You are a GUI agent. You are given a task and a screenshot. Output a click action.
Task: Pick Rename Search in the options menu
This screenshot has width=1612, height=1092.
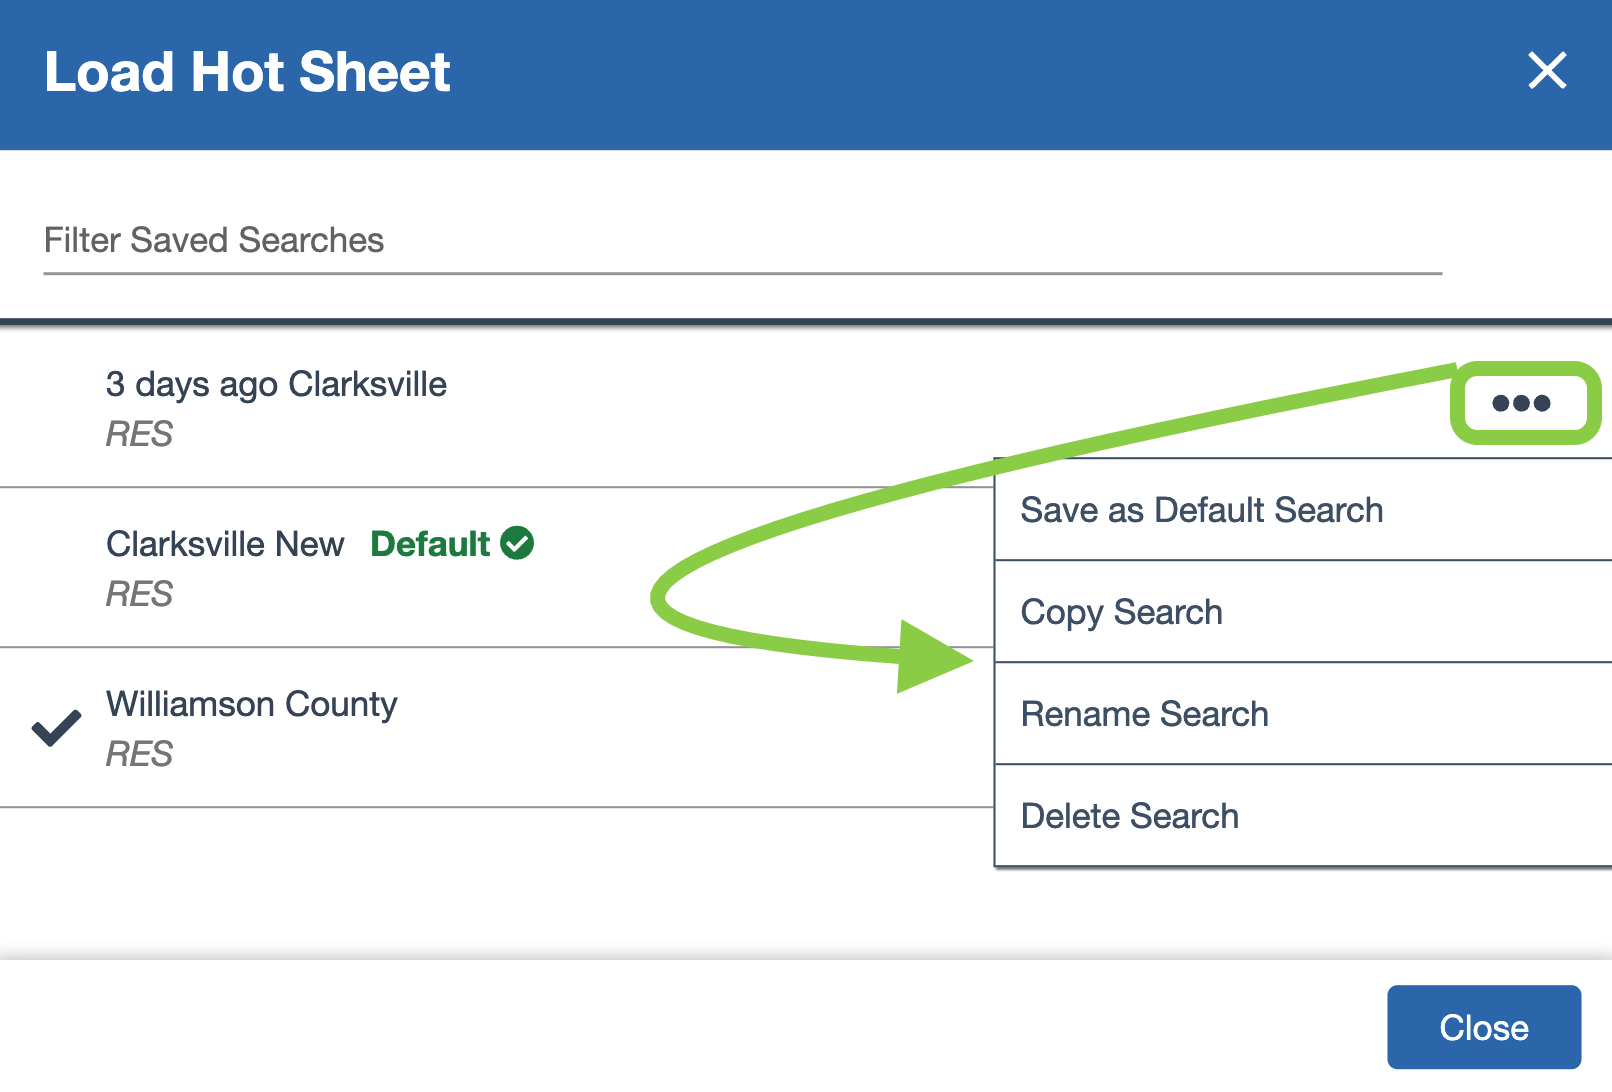pyautogui.click(x=1144, y=714)
